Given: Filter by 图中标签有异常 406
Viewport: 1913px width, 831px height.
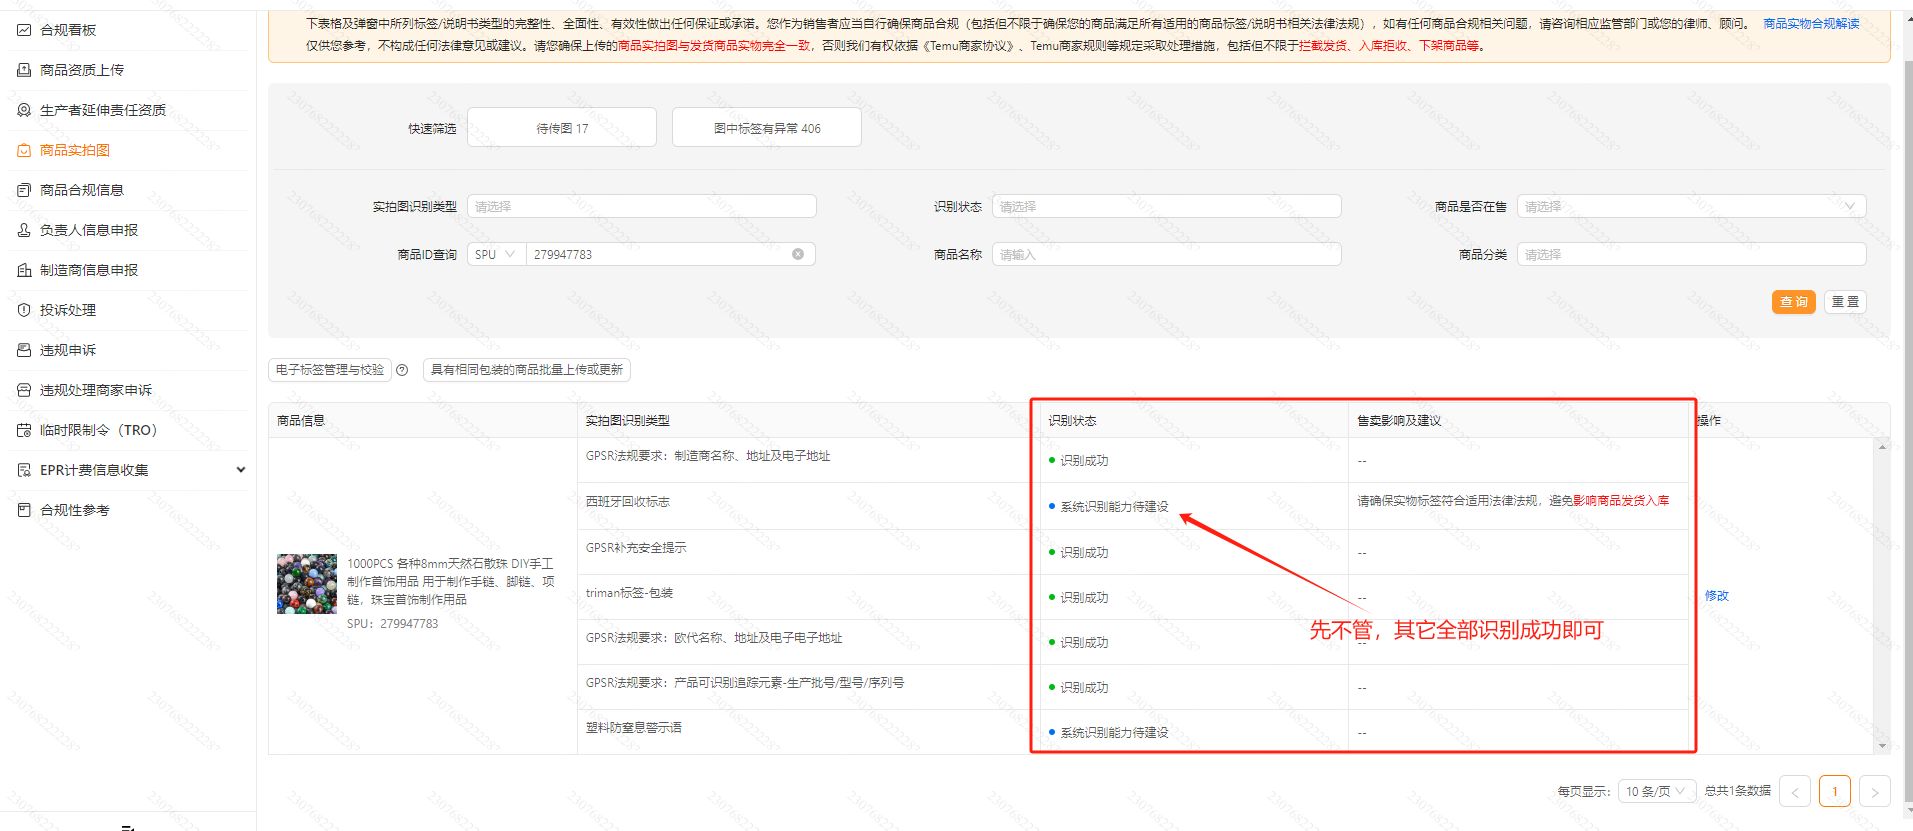Looking at the screenshot, I should [767, 128].
